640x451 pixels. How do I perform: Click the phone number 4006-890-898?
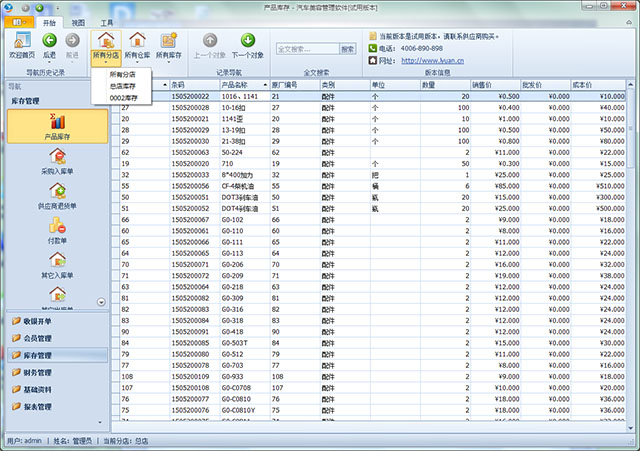[x=422, y=48]
